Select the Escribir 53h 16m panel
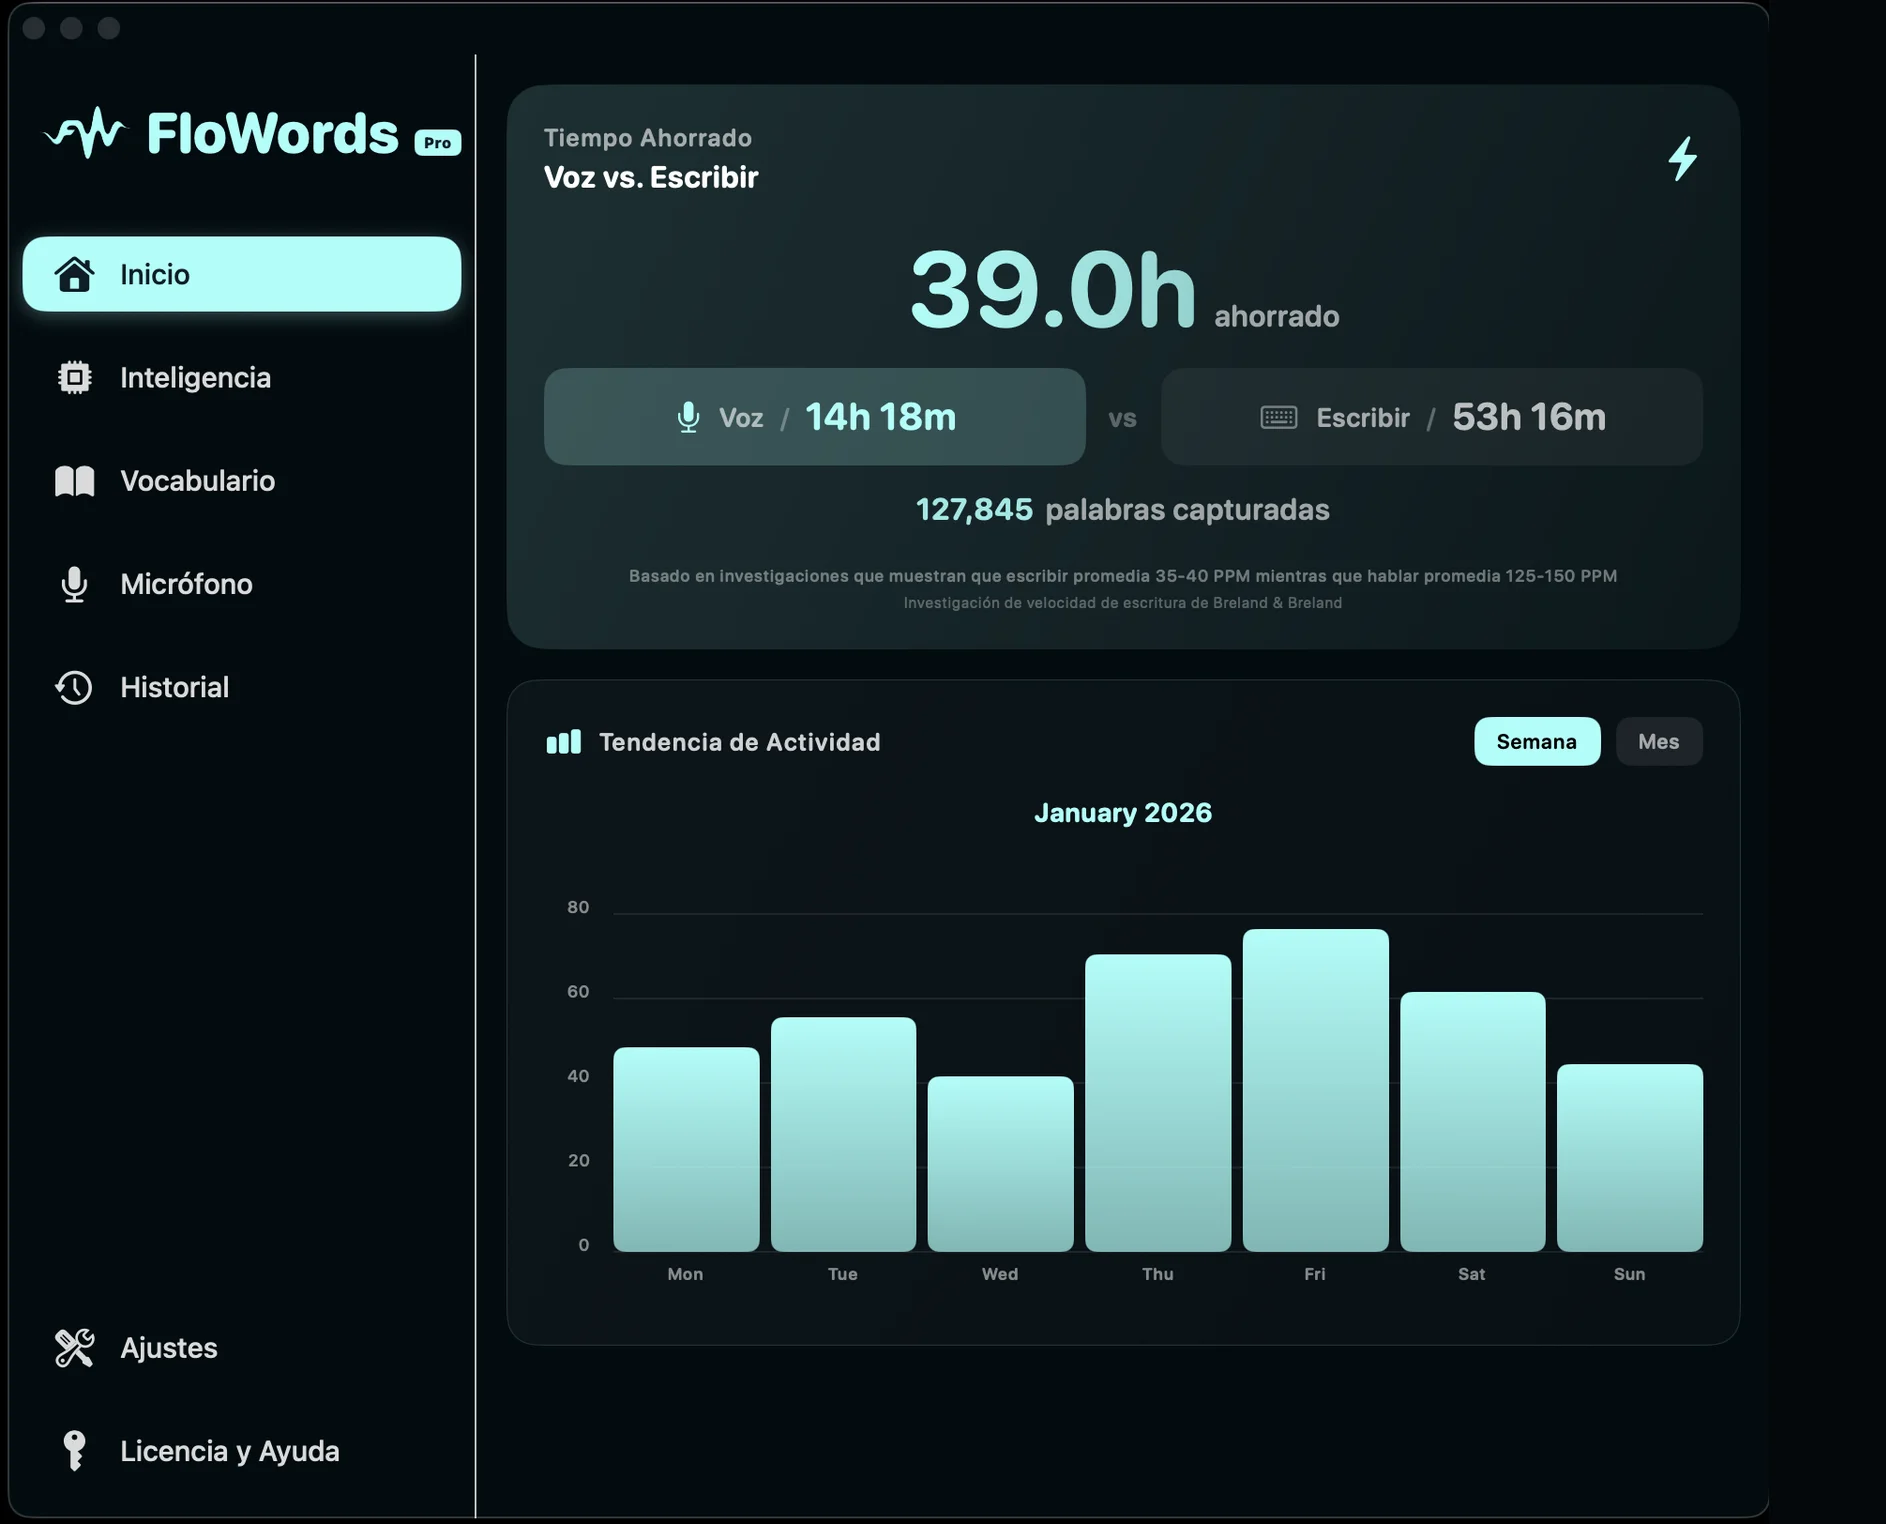 coord(1431,417)
